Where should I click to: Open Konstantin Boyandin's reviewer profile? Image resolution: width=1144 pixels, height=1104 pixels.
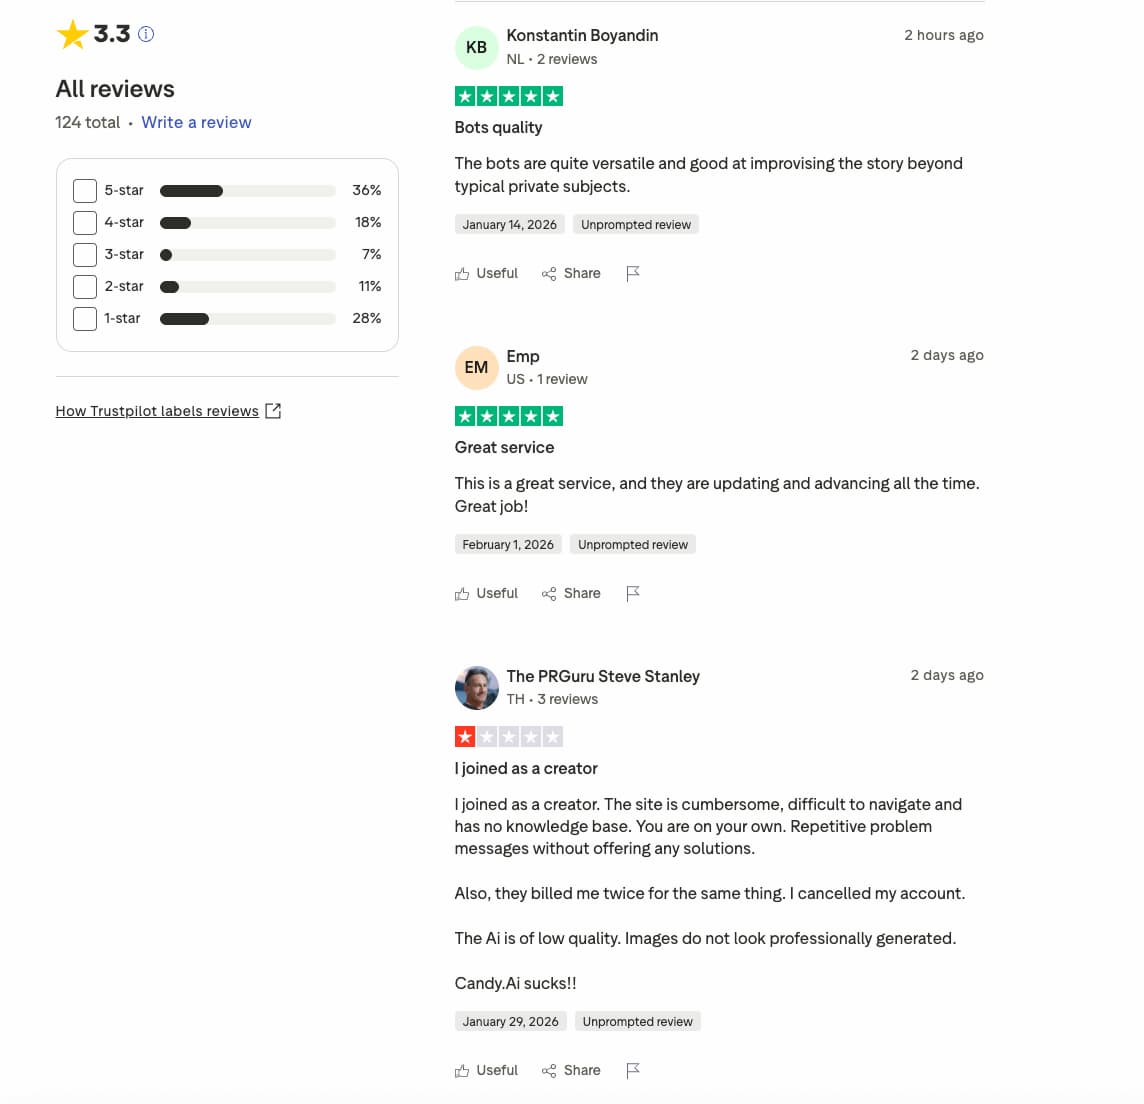coord(582,35)
